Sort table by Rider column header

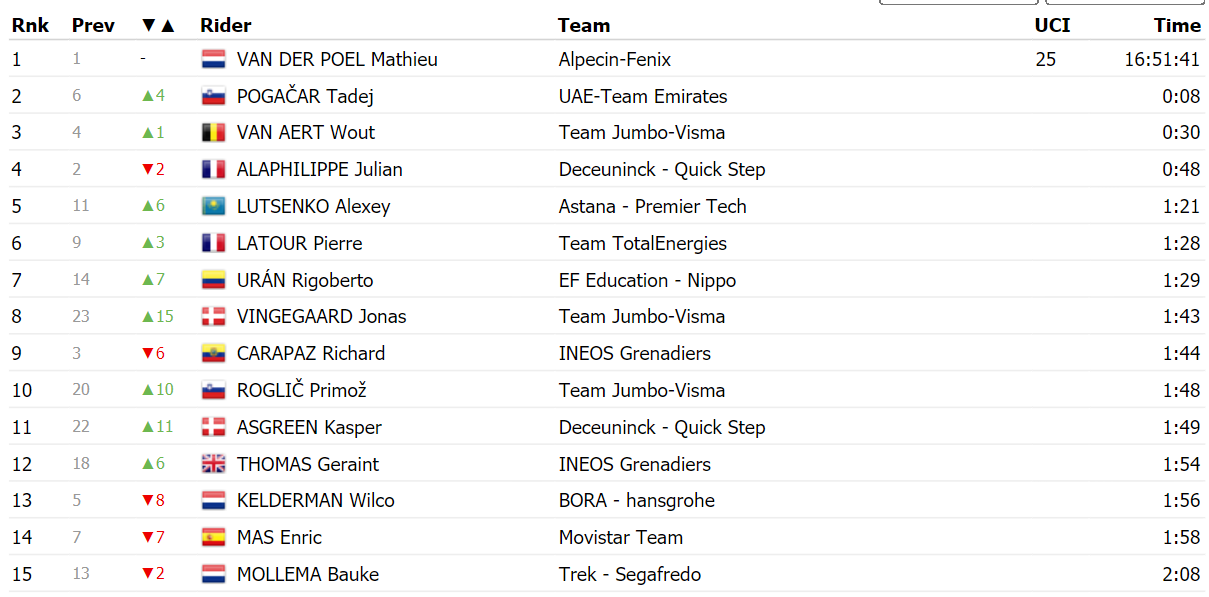pos(226,25)
